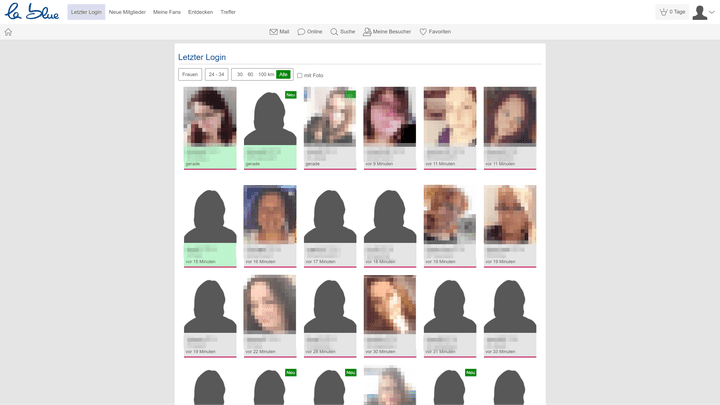This screenshot has width=720, height=405.
Task: Open Mail via the envelope icon
Action: pos(274,32)
